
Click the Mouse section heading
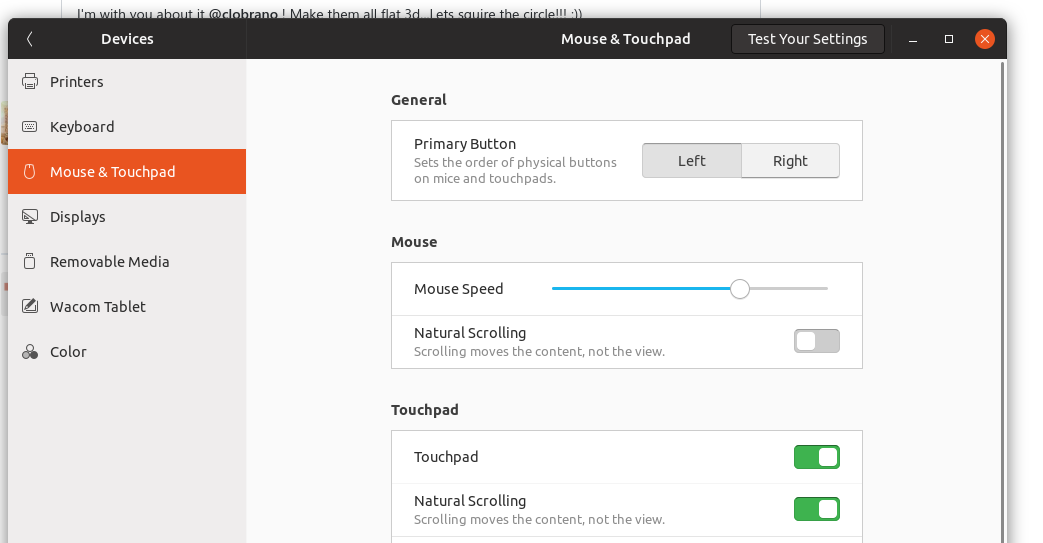(414, 242)
